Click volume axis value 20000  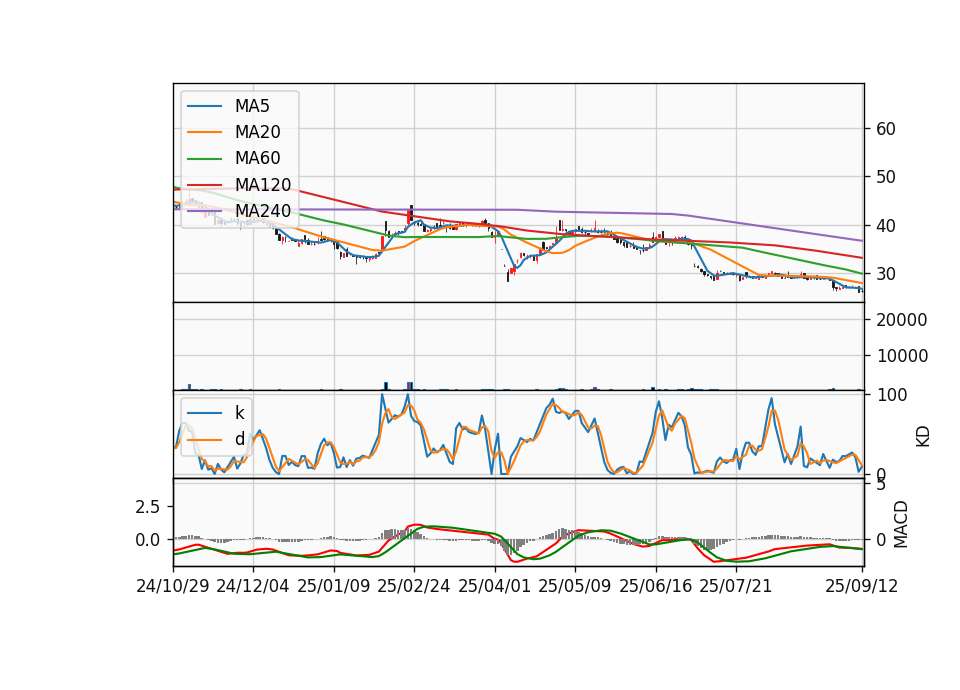[902, 320]
